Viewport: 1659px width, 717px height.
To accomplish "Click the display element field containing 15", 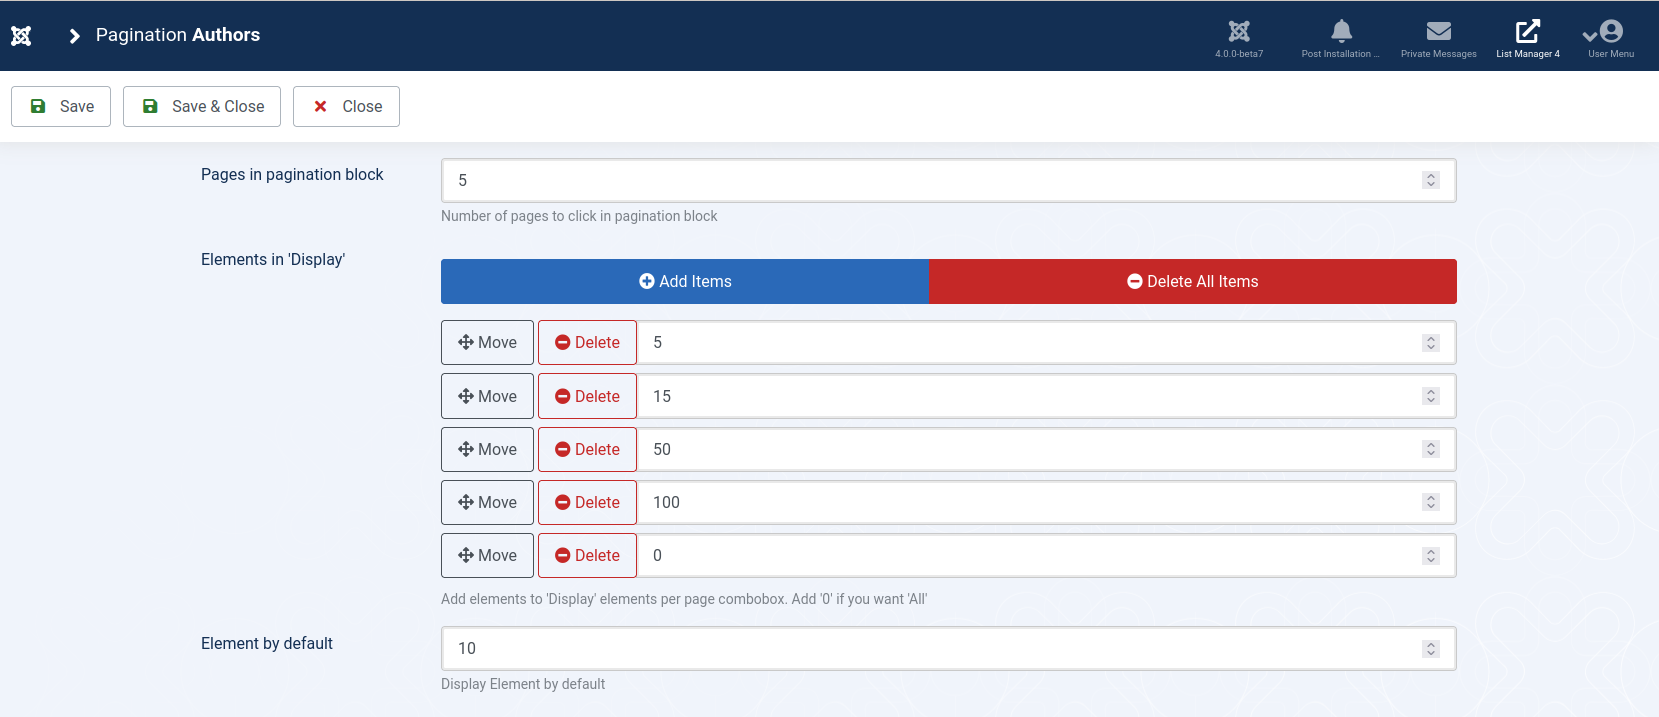I will 1046,396.
